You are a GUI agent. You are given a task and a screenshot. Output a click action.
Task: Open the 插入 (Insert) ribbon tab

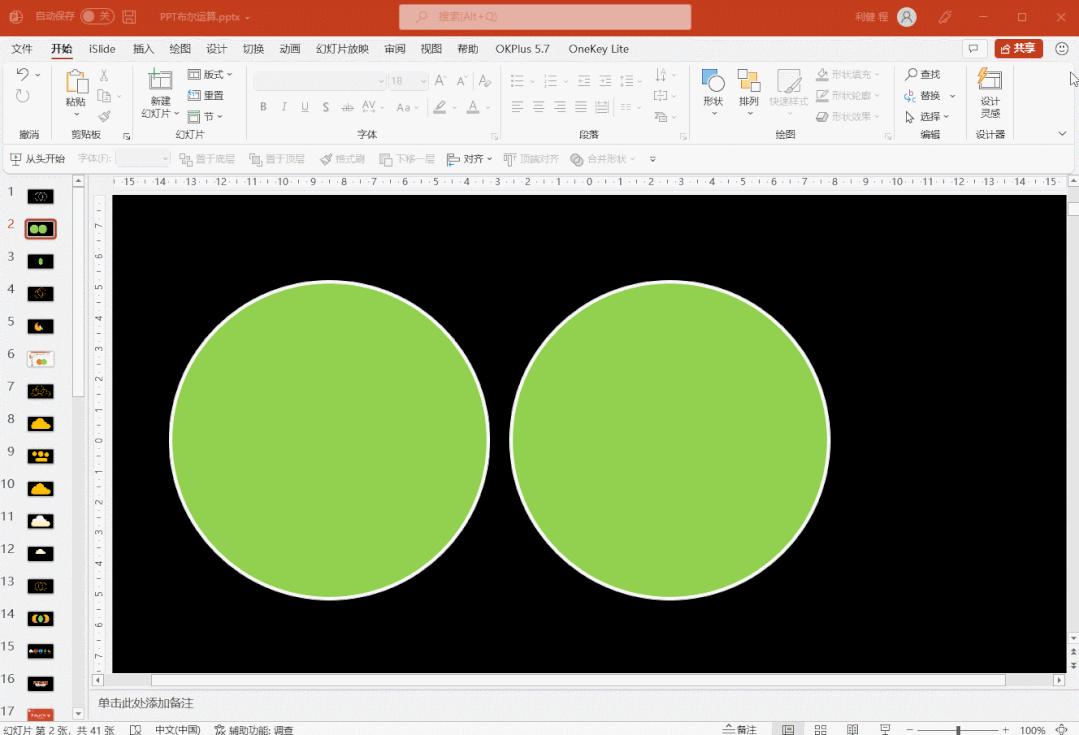tap(144, 49)
